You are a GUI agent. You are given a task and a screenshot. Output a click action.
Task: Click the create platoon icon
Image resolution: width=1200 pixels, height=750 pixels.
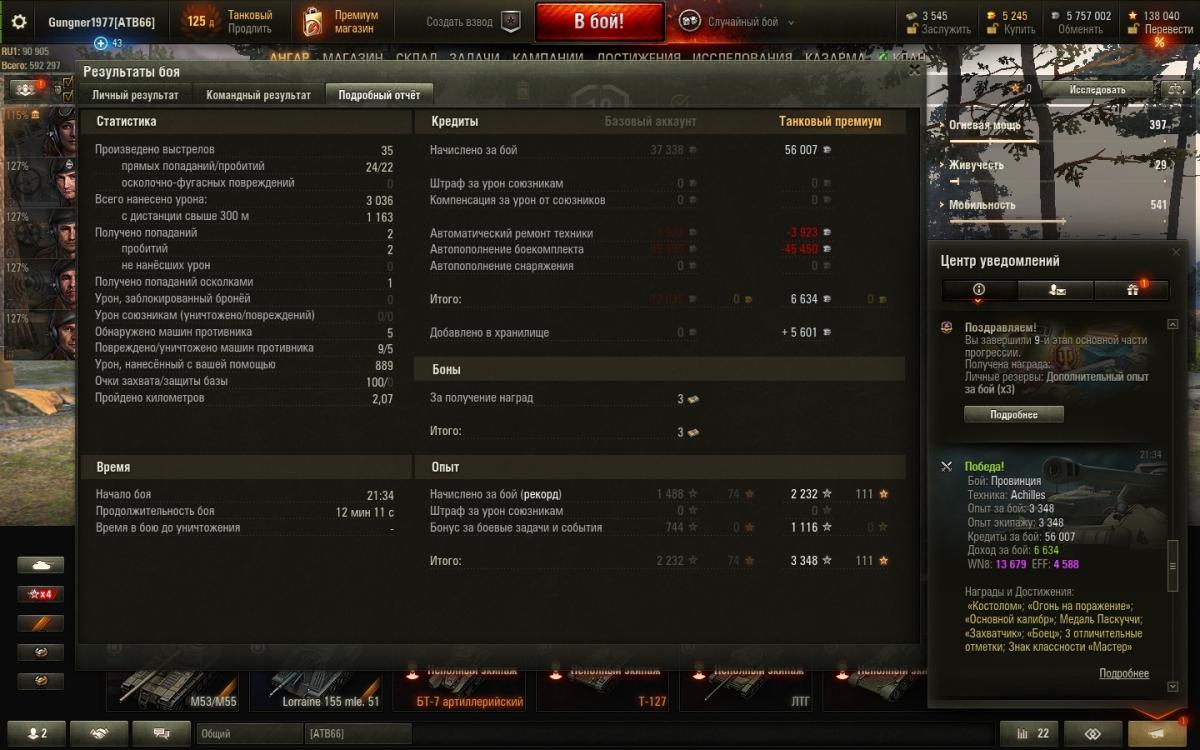pos(510,22)
